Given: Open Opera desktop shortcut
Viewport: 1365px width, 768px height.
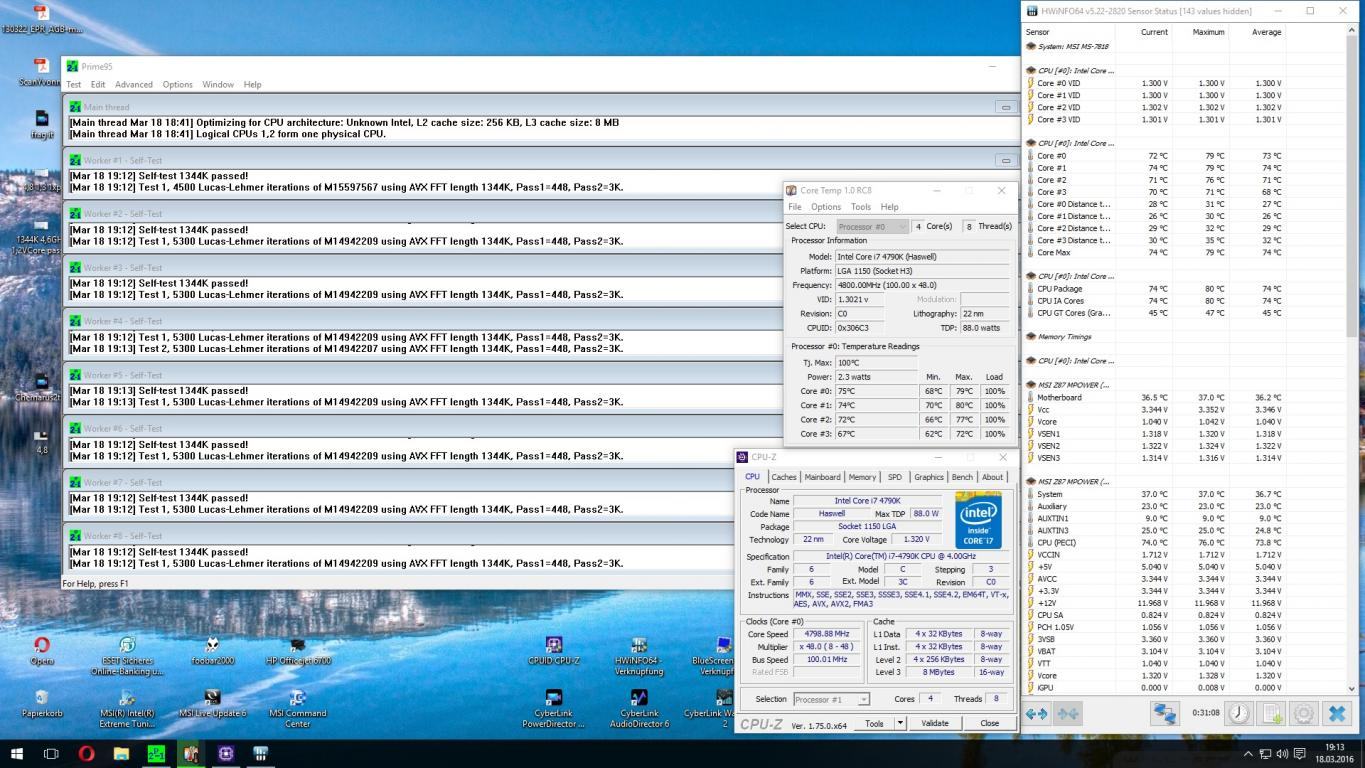Looking at the screenshot, I should 41,651.
